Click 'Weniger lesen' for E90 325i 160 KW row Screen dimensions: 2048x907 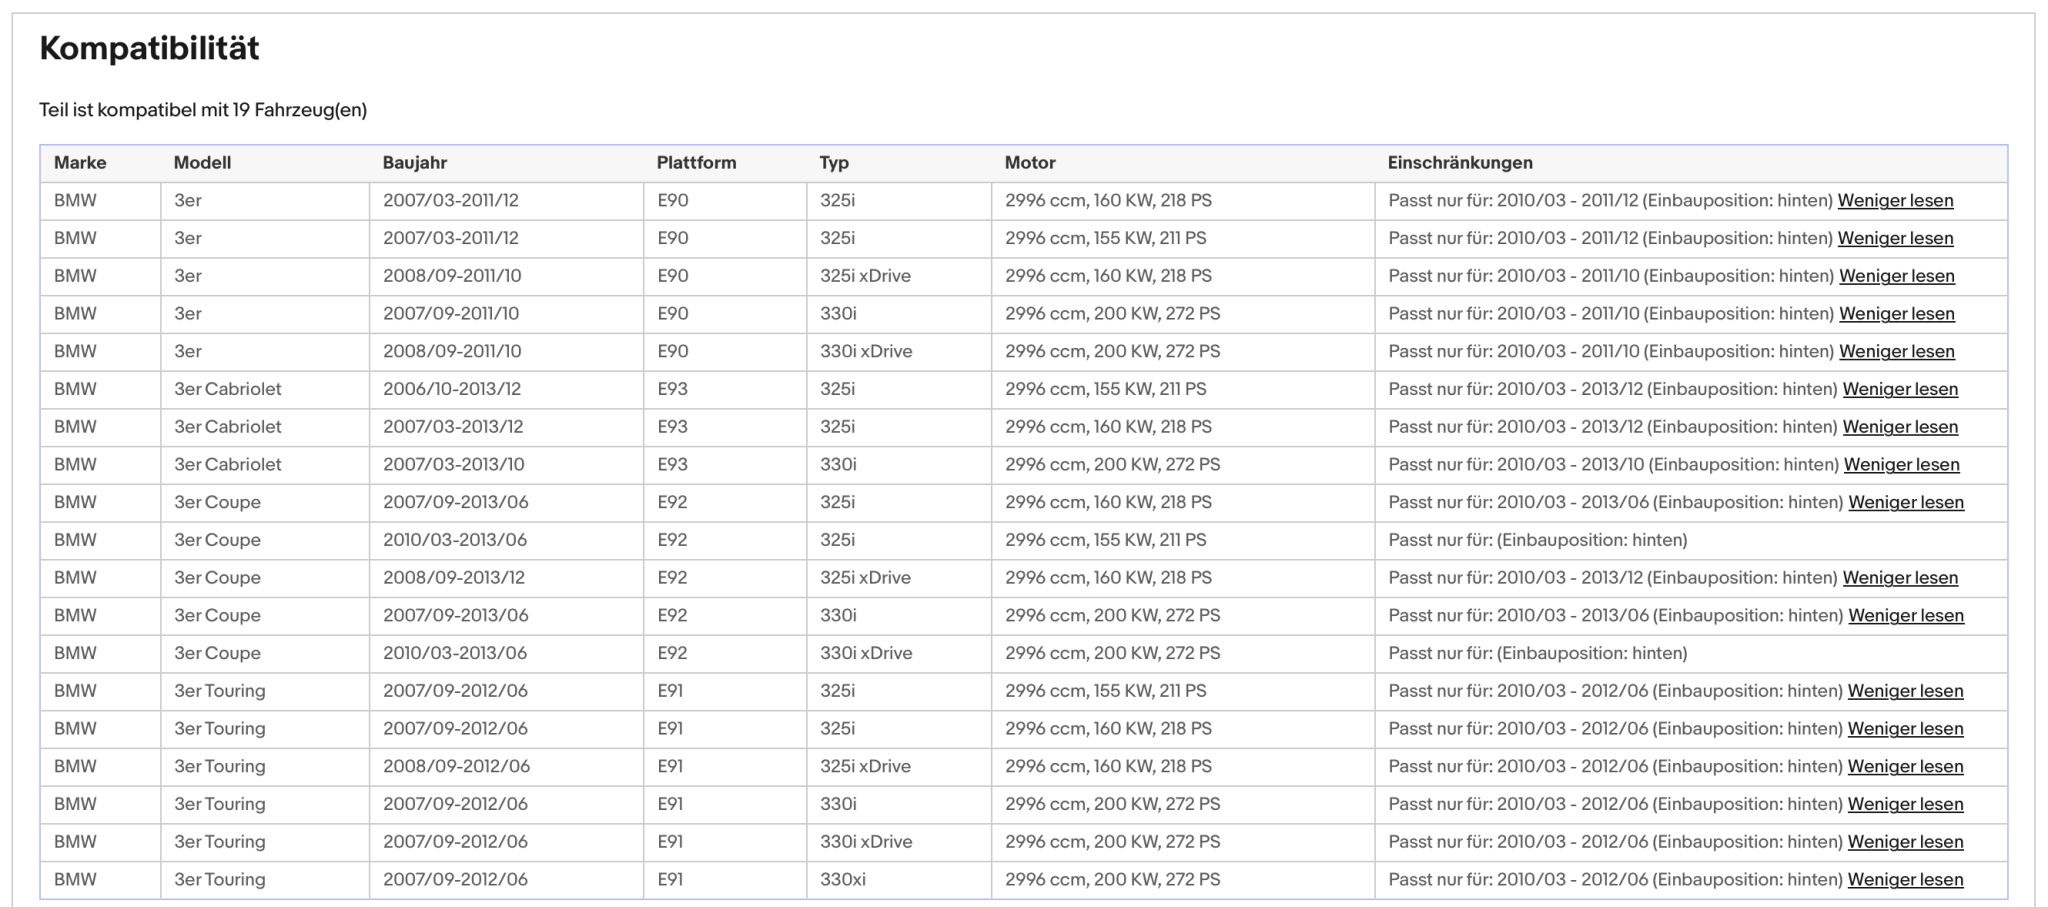tap(1895, 200)
